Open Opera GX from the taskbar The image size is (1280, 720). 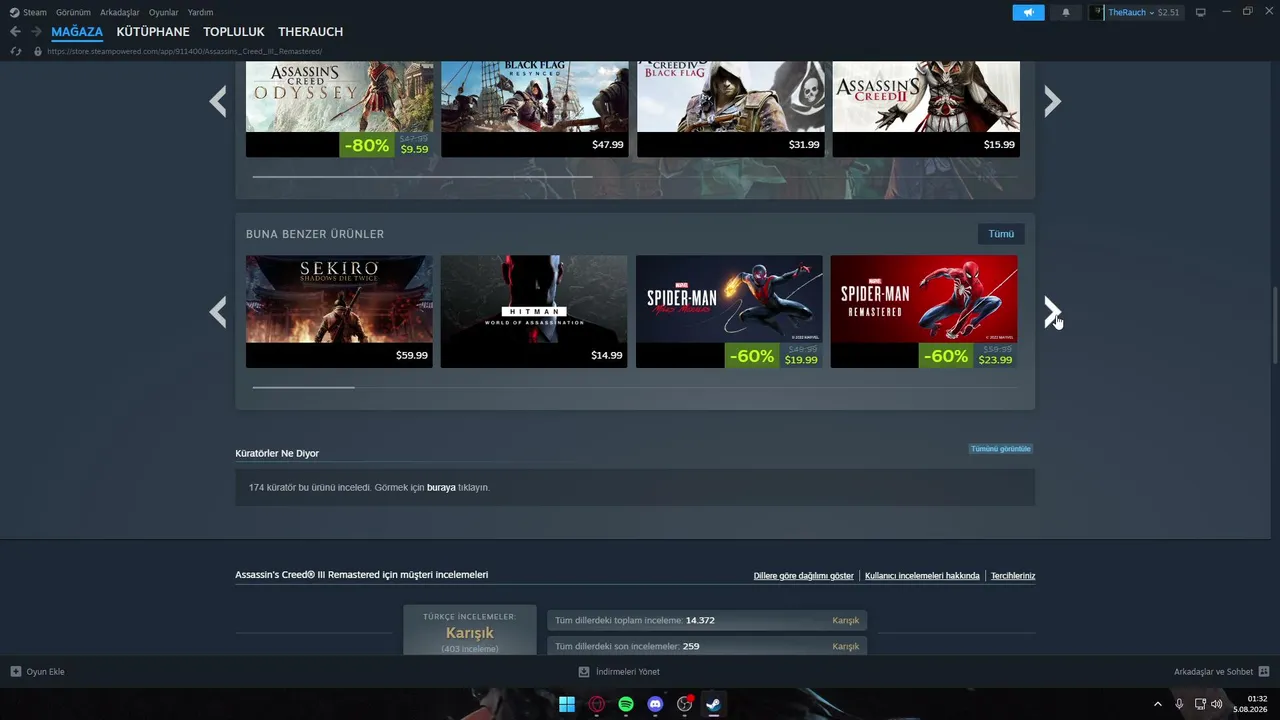[597, 704]
